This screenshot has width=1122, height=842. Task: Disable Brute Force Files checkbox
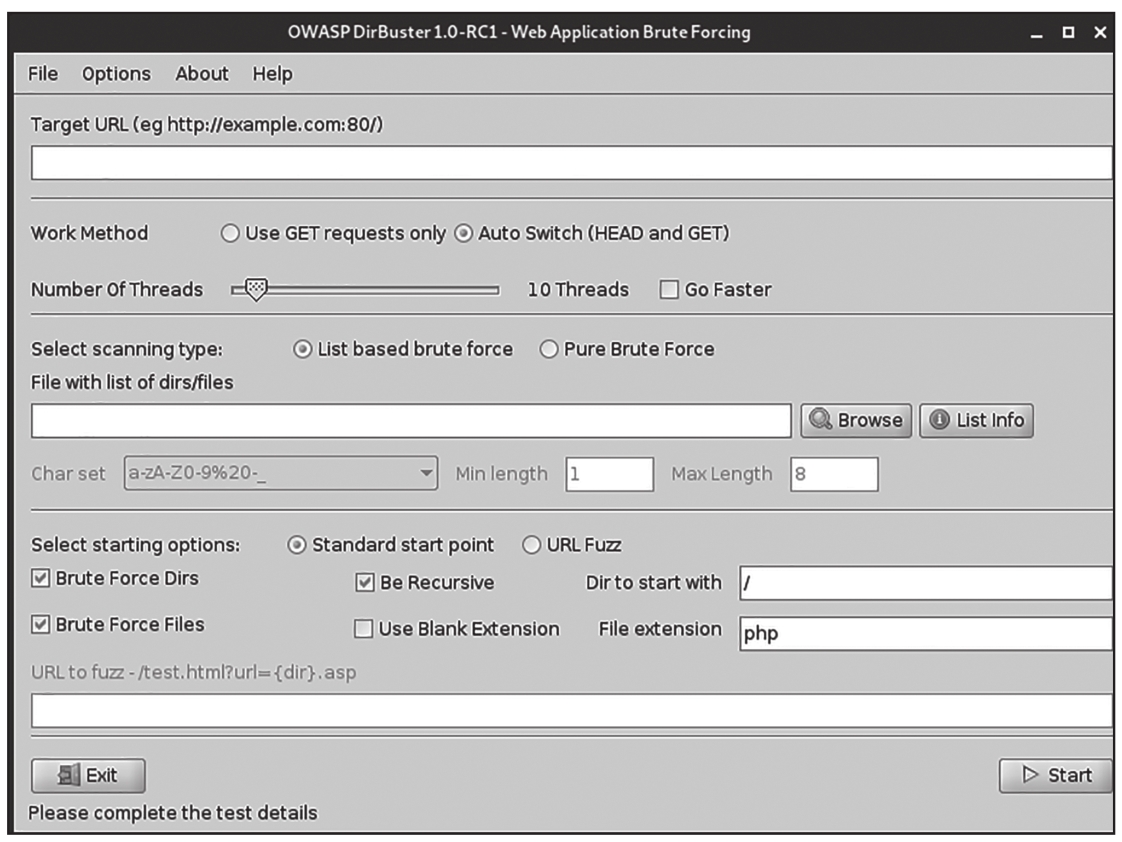(41, 625)
